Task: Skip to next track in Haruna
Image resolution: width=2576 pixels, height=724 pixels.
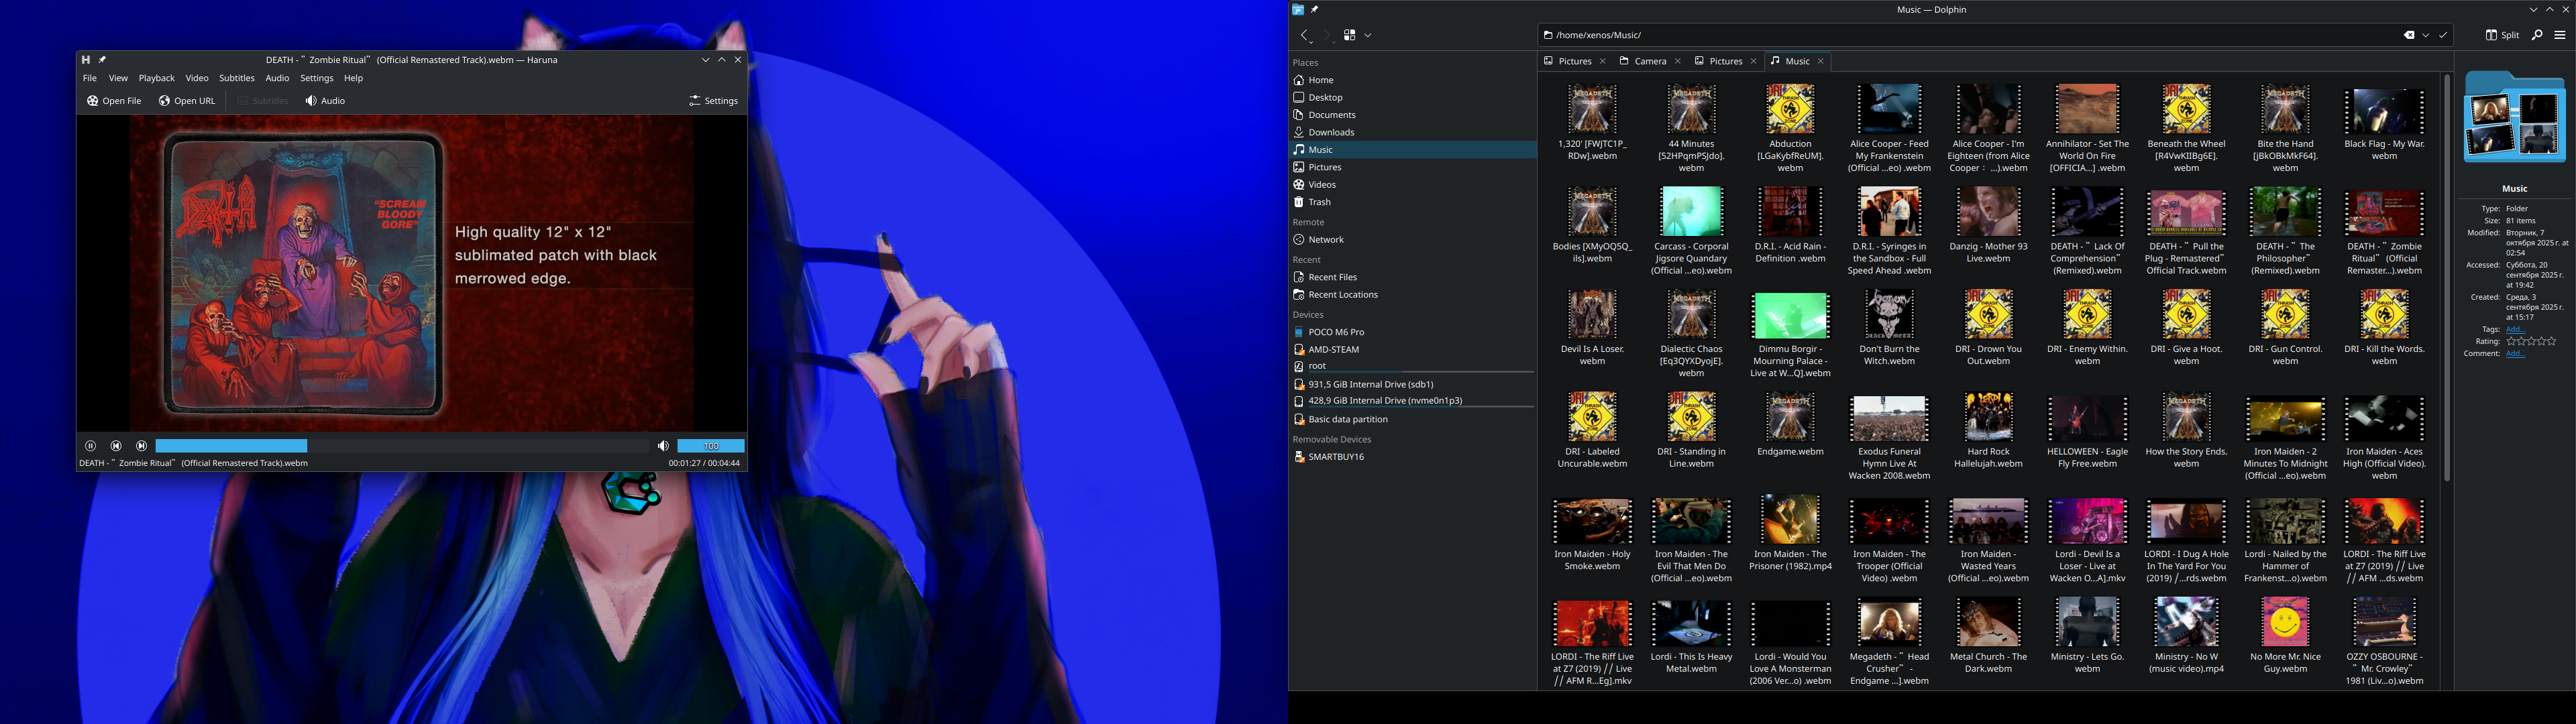Action: (x=141, y=446)
